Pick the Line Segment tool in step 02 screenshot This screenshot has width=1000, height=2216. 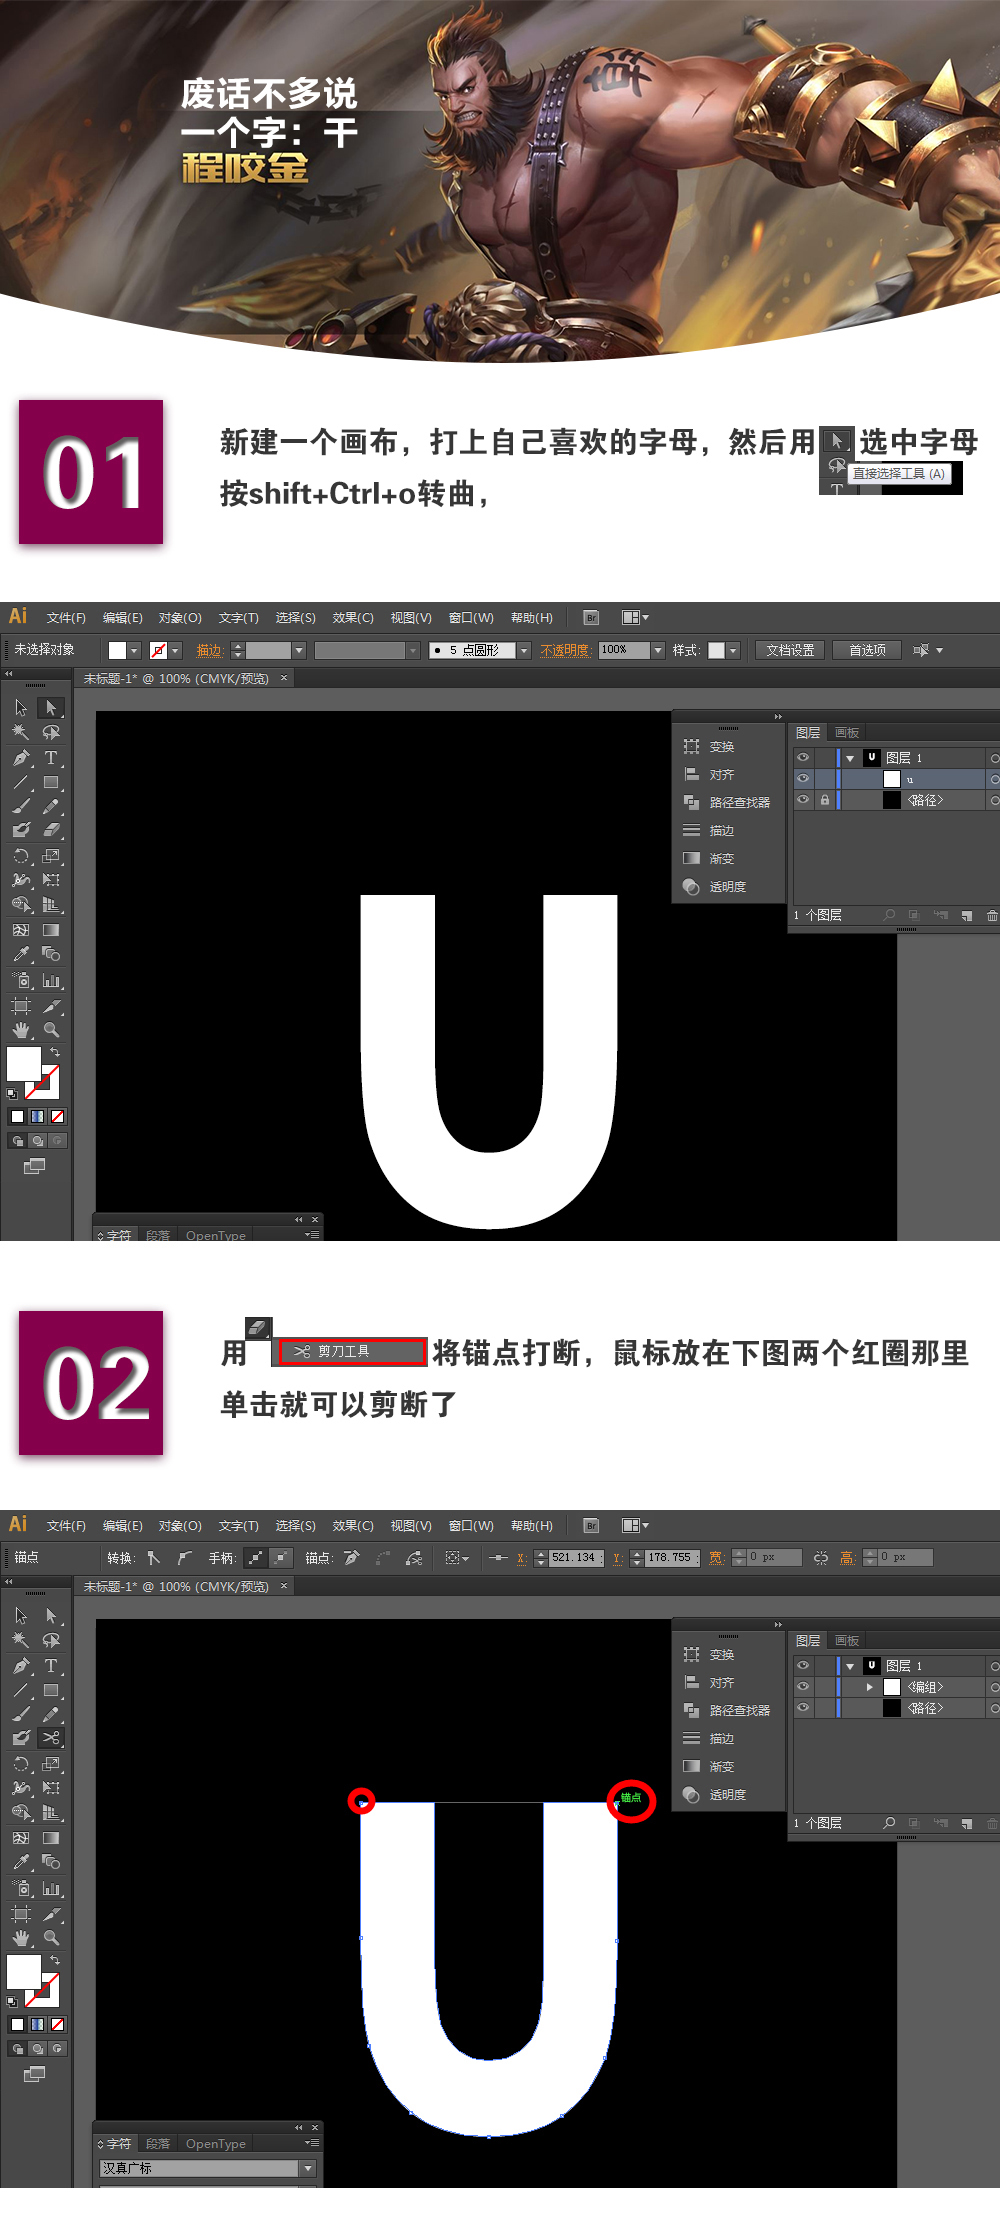pyautogui.click(x=21, y=1690)
